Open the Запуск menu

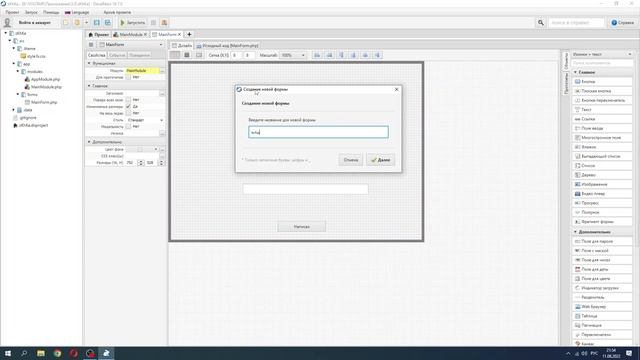point(31,12)
